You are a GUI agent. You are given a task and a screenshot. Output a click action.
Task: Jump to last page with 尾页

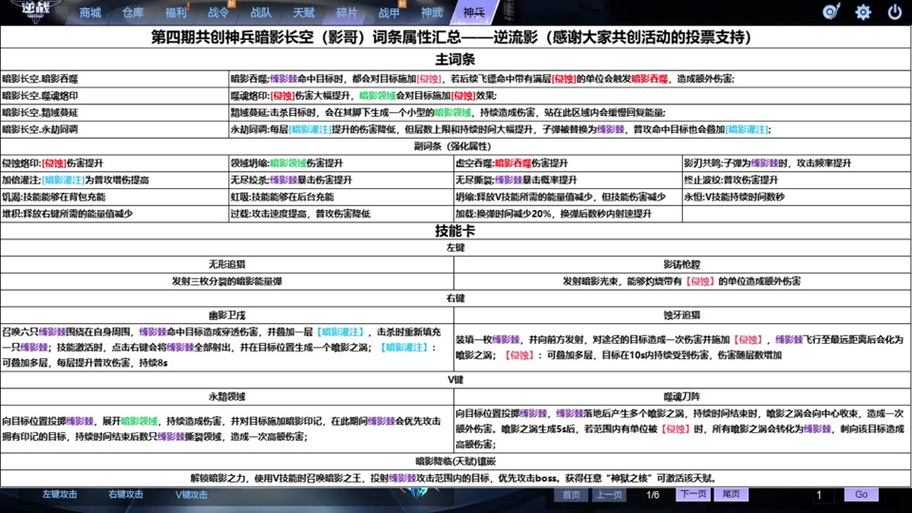click(731, 494)
